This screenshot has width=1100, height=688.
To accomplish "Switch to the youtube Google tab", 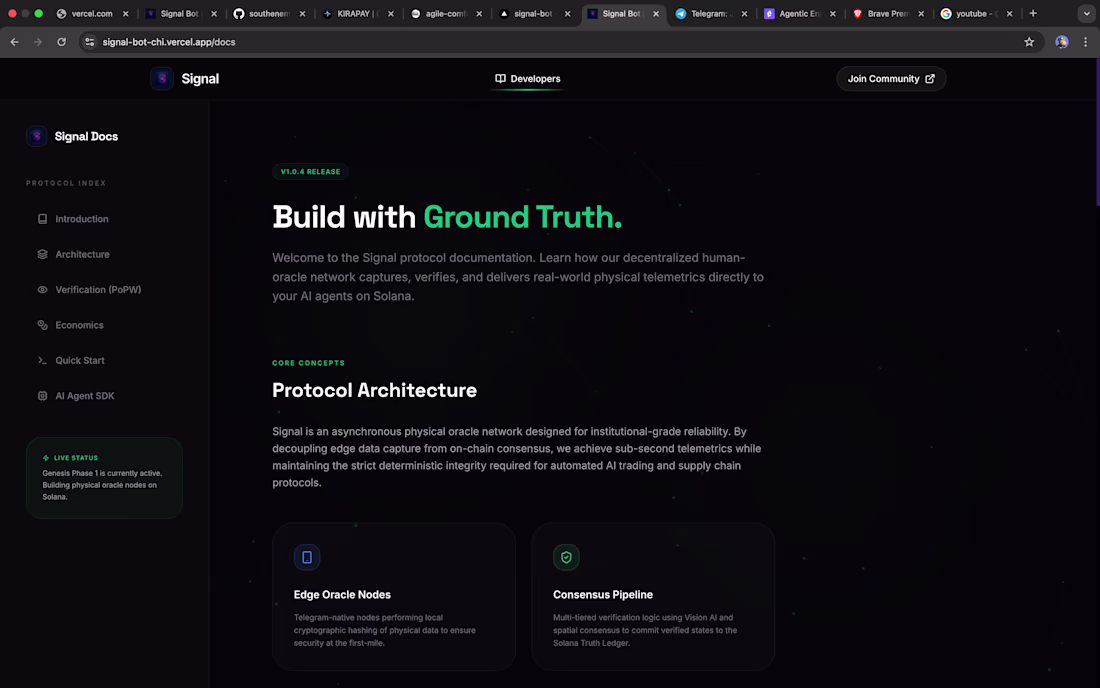I will (975, 13).
